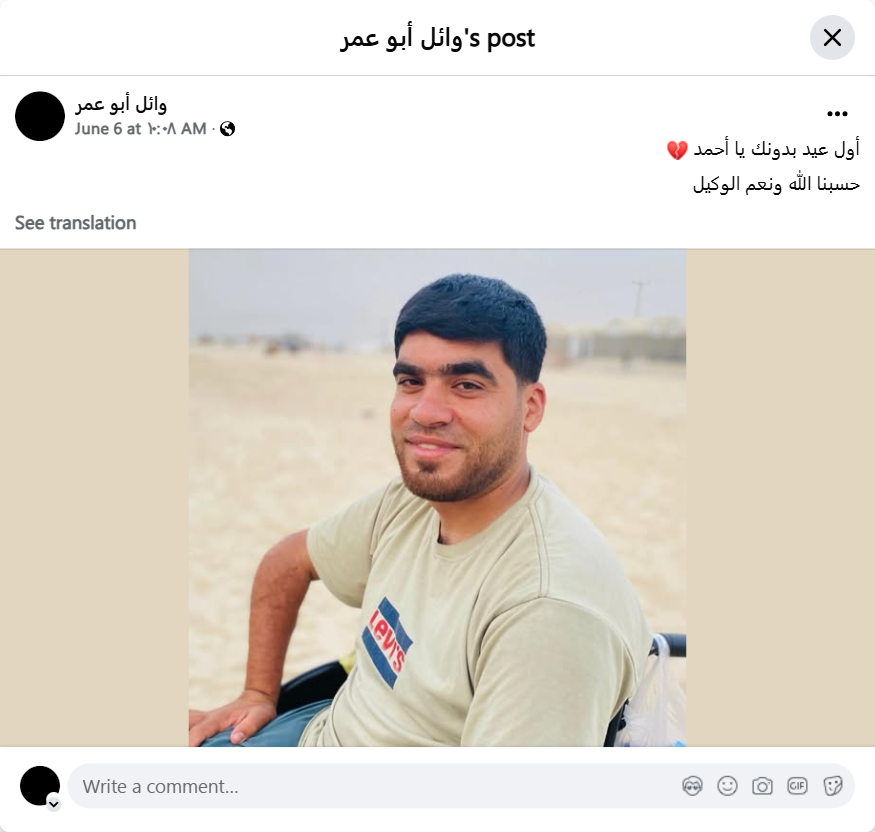The height and width of the screenshot is (832, 875).
Task: Click the globe public audience icon
Action: [227, 129]
